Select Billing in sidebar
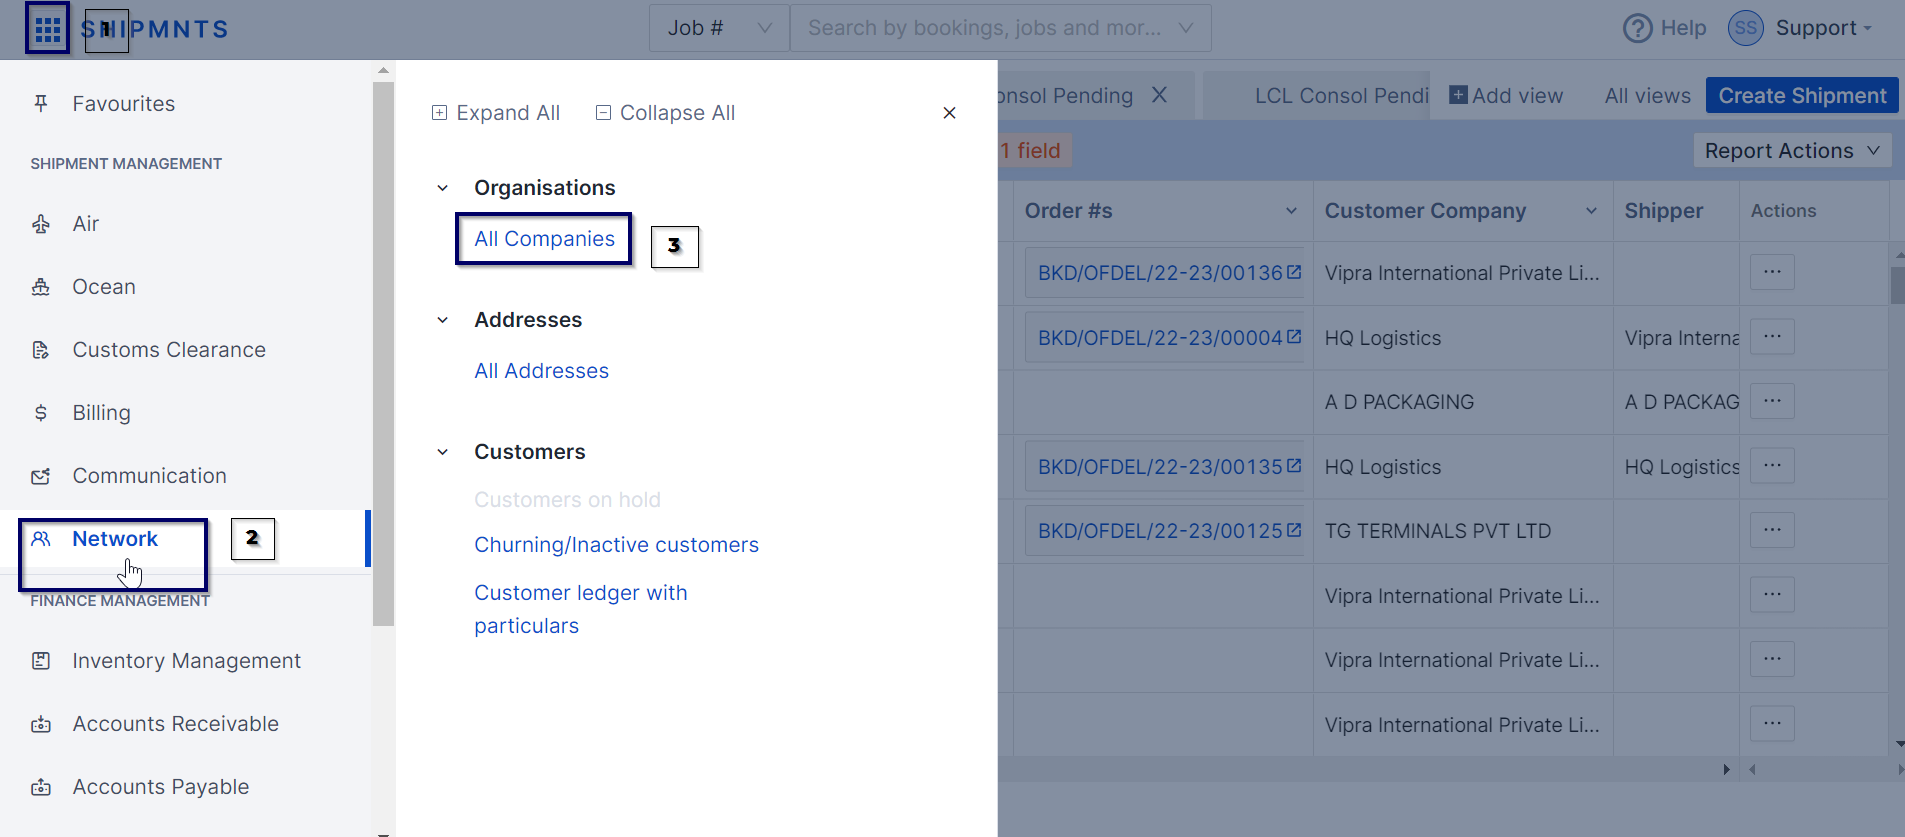Viewport: 1905px width, 837px height. 101,413
